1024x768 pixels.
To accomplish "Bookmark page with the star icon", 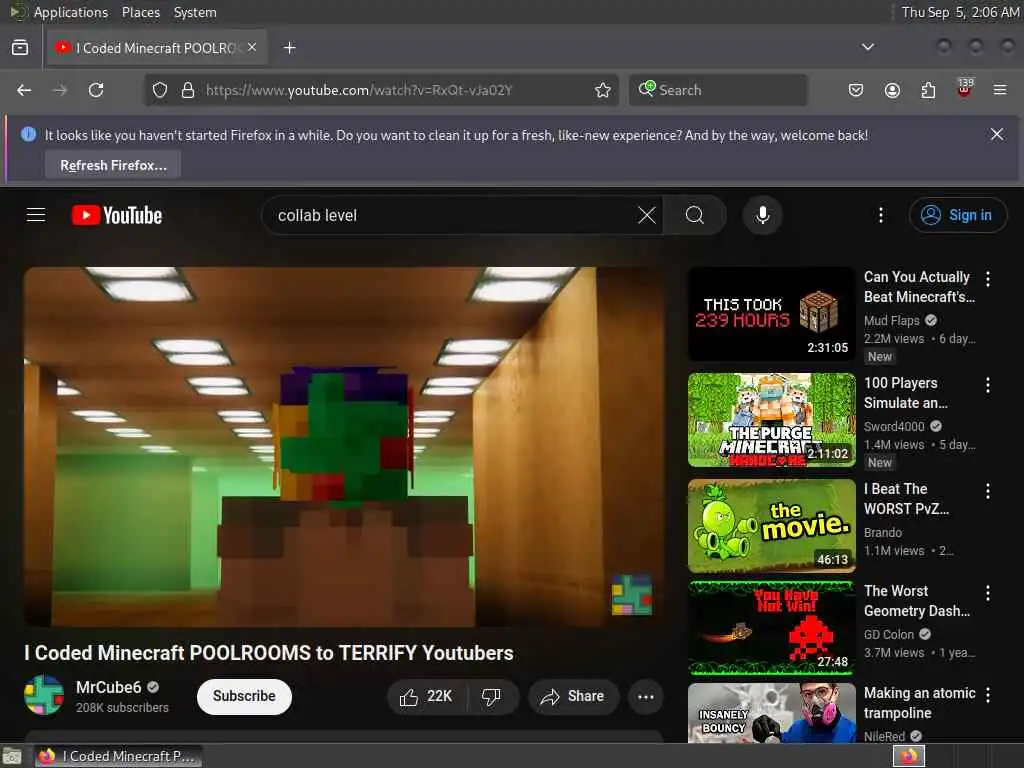I will click(603, 90).
